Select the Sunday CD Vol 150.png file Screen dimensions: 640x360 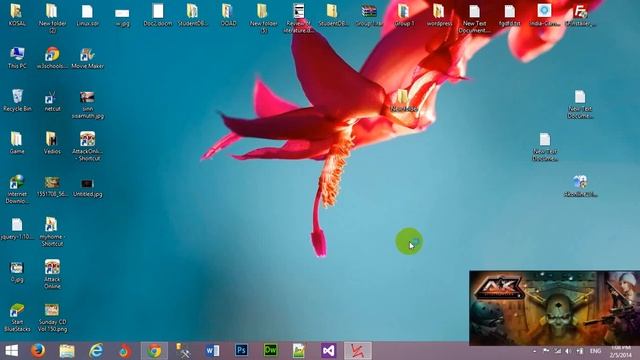[52, 317]
